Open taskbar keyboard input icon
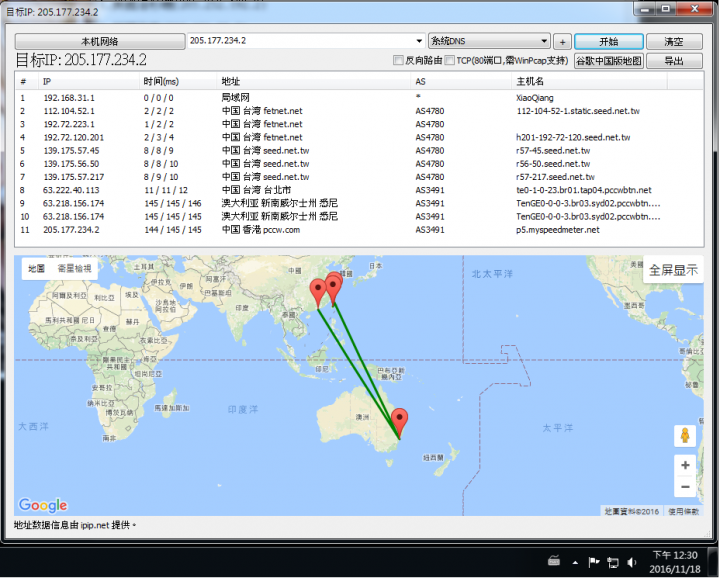The height and width of the screenshot is (578, 720). click(554, 561)
